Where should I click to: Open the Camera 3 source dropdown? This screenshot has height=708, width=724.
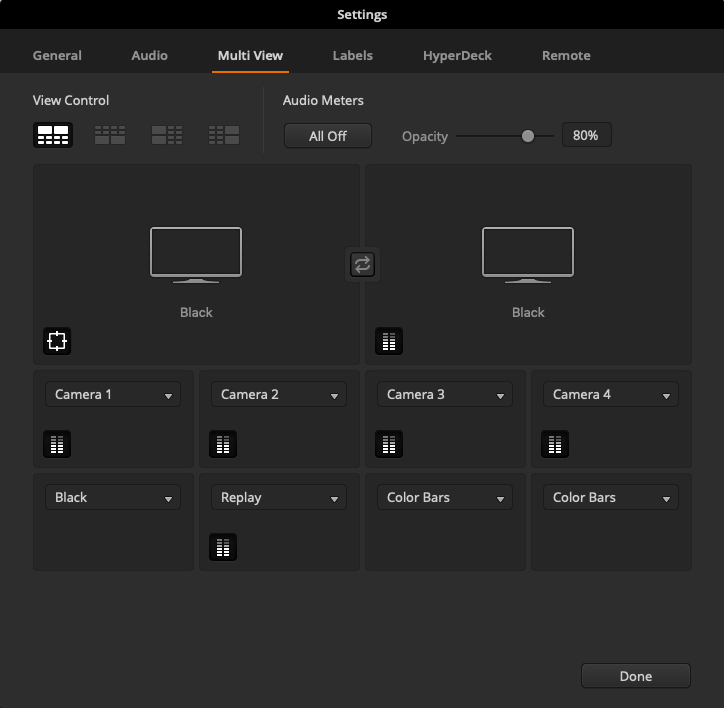[x=444, y=395]
